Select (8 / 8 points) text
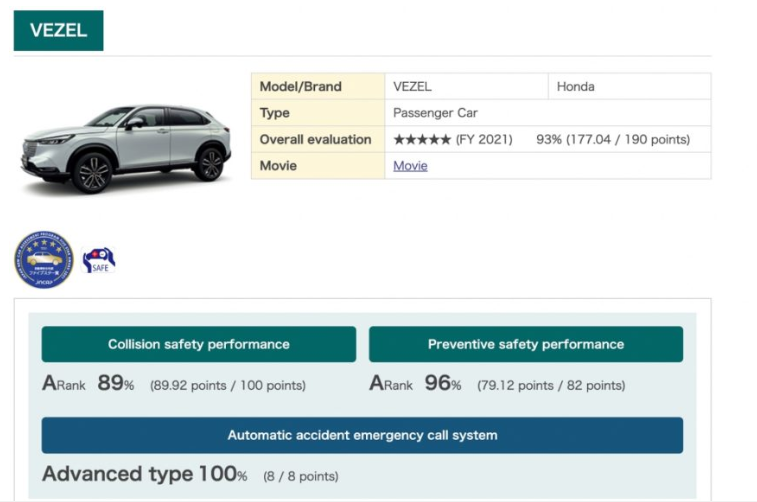The height and width of the screenshot is (502, 757). pos(301,476)
